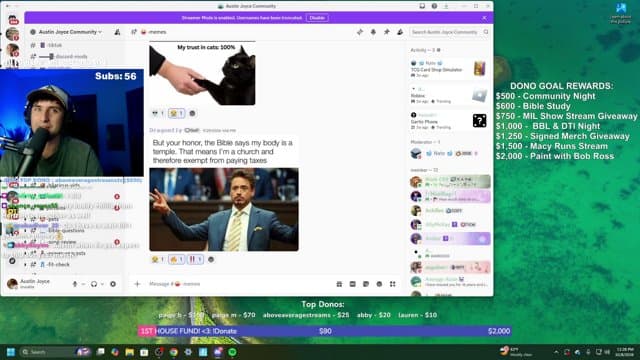The image size is (640, 360).
Task: View the cat trust meme image
Action: [x=202, y=73]
